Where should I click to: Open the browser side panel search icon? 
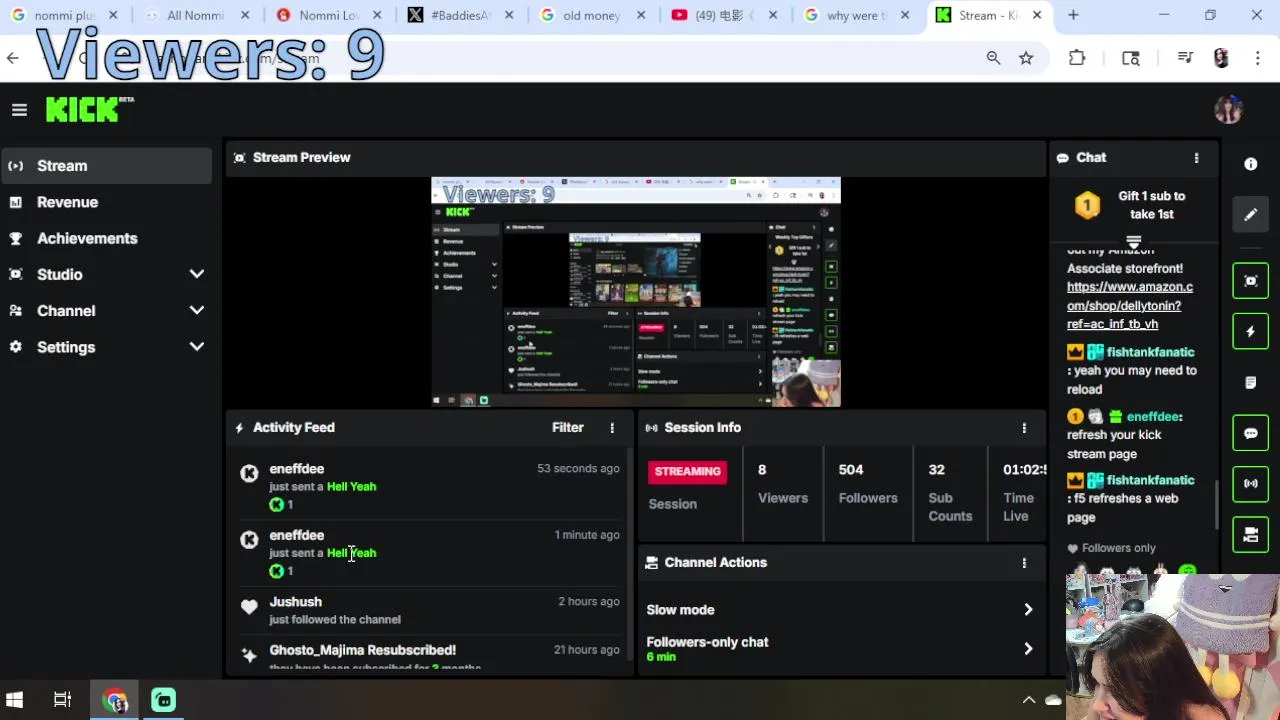(x=1131, y=58)
